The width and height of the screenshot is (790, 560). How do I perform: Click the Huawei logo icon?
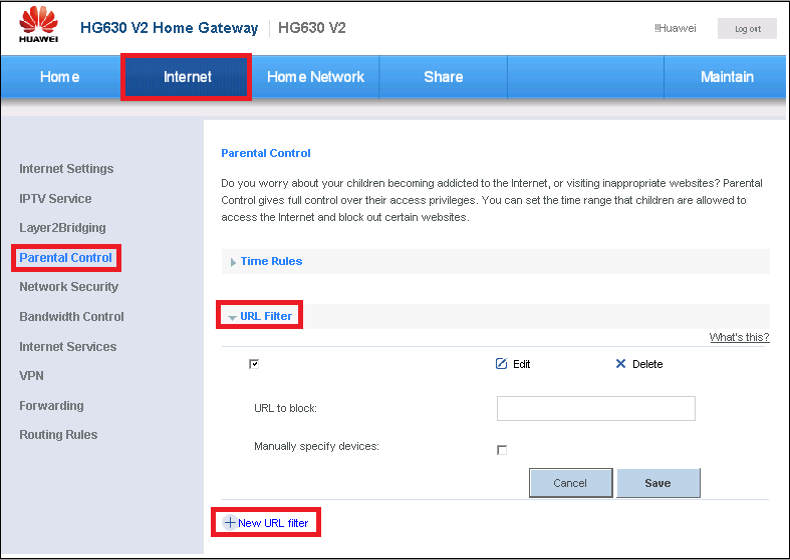[x=39, y=24]
